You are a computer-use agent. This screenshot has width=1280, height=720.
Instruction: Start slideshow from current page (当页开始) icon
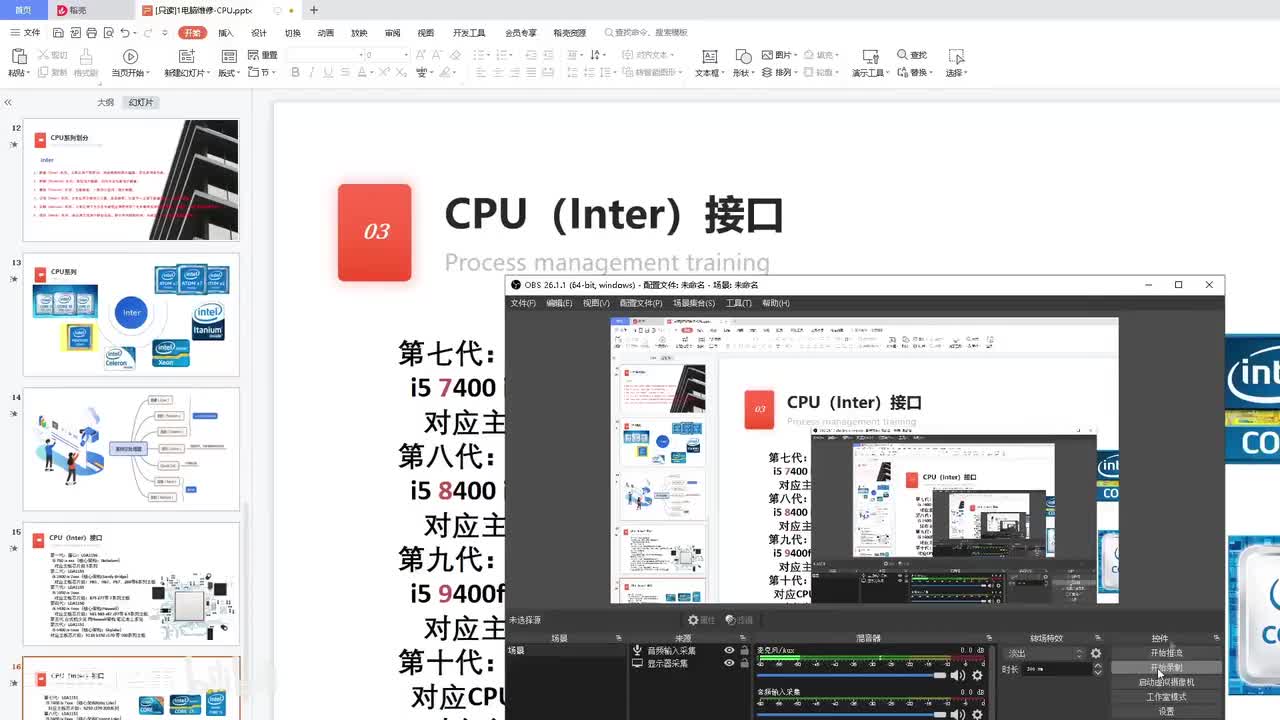(x=130, y=57)
